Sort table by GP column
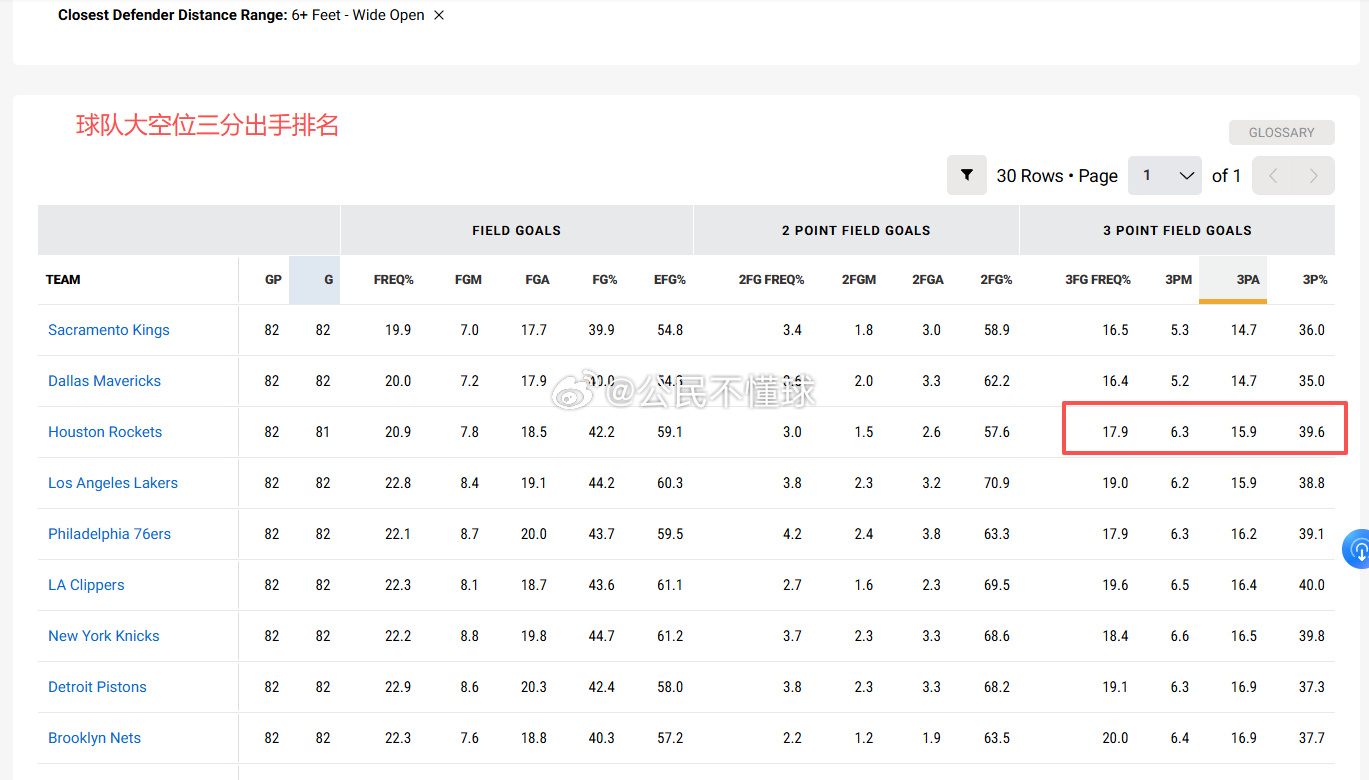This screenshot has height=780, width=1369. click(273, 280)
